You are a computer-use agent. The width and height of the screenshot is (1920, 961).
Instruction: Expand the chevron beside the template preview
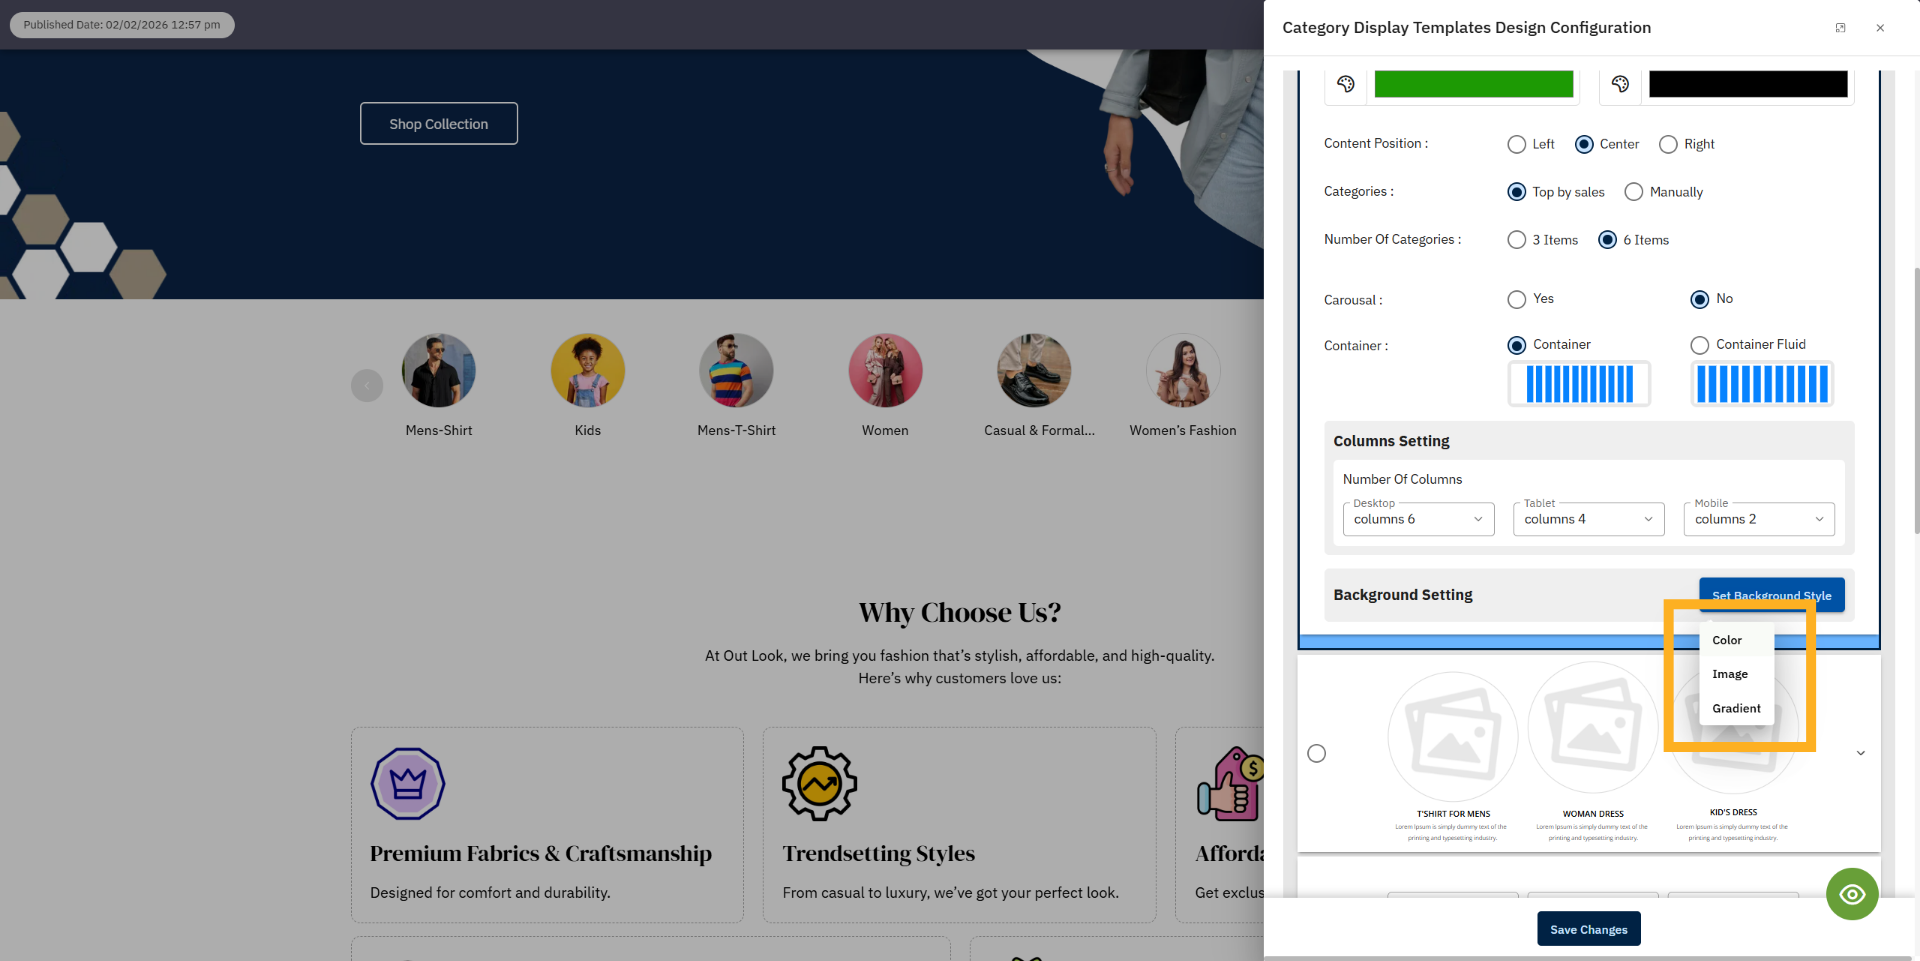pyautogui.click(x=1860, y=753)
